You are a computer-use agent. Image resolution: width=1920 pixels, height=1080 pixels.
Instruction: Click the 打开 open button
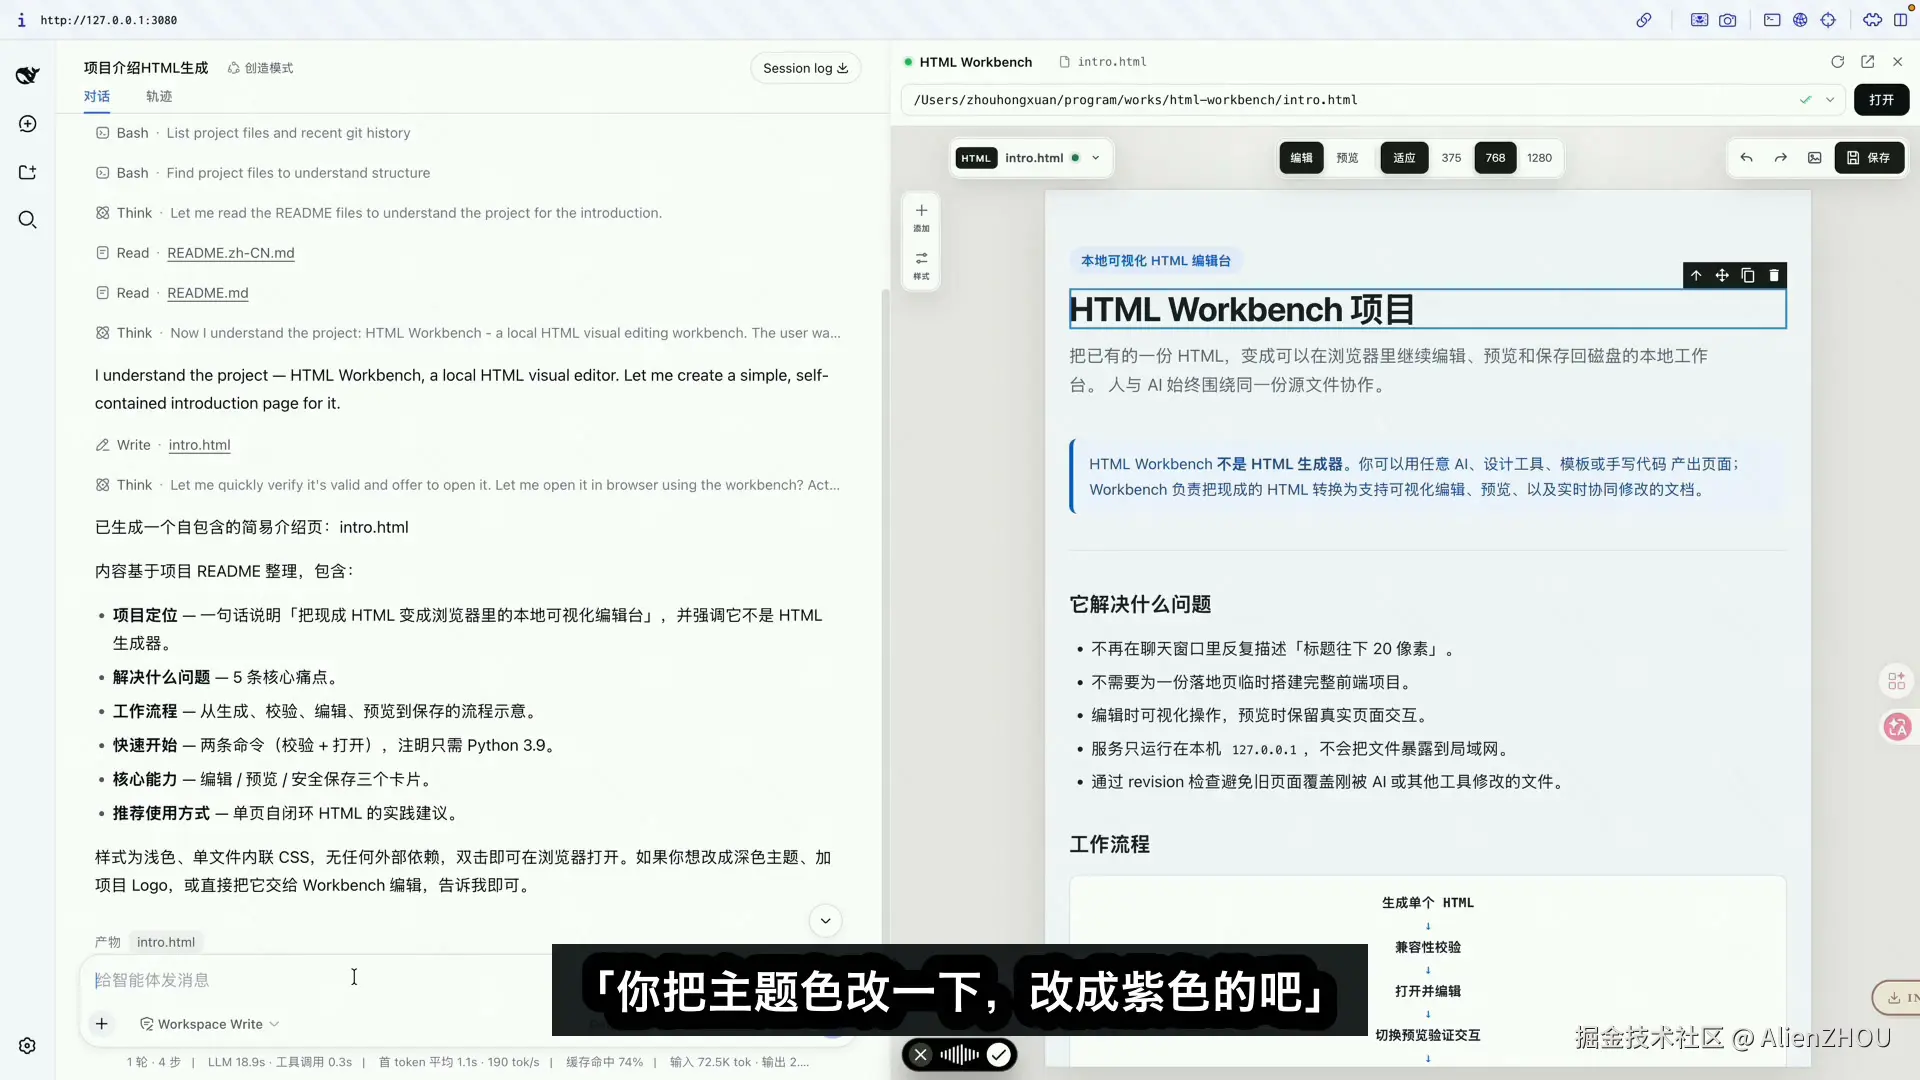[1881, 100]
